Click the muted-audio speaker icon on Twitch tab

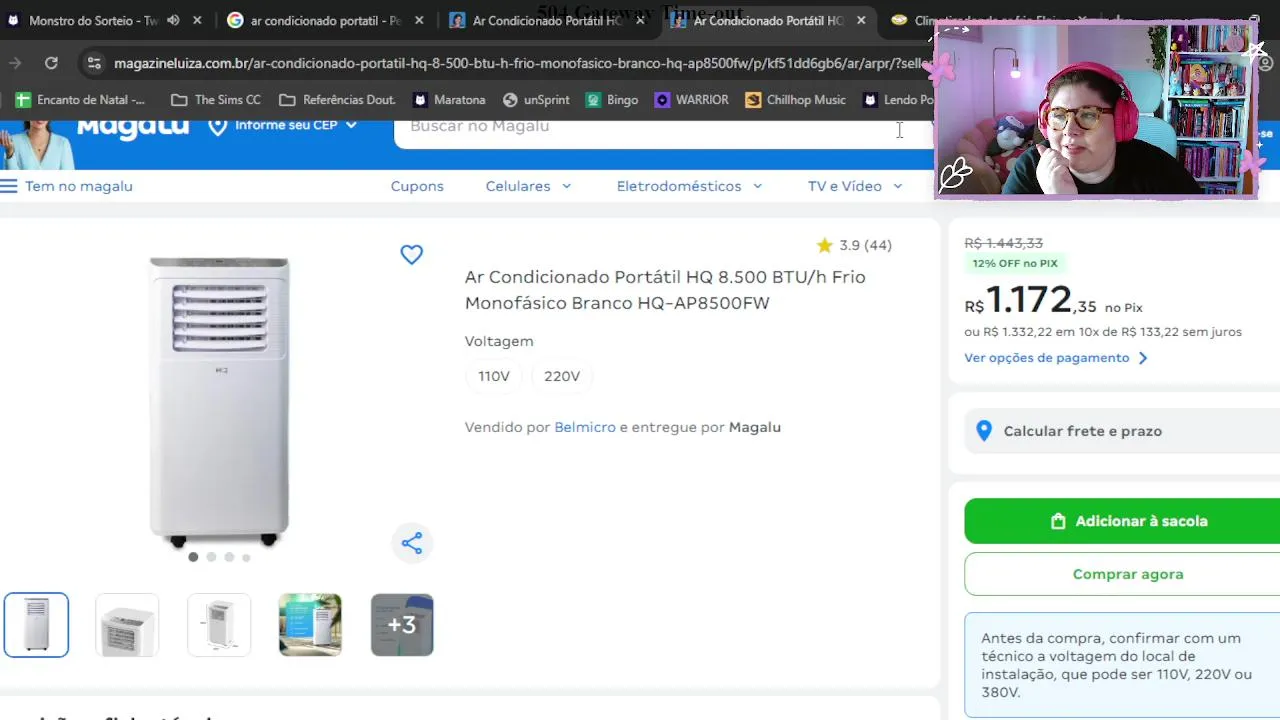point(173,20)
